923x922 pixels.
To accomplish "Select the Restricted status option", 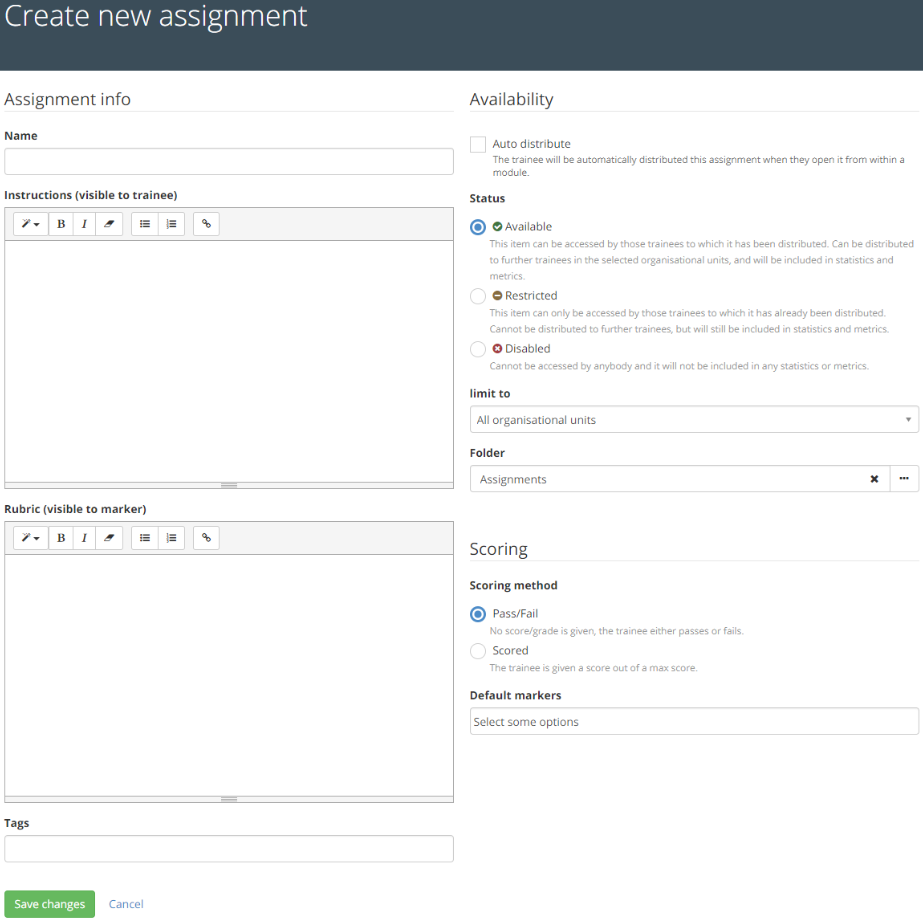I will coord(478,296).
